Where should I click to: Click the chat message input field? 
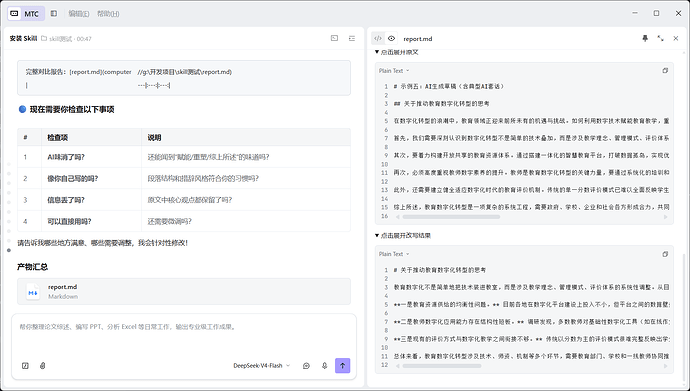point(184,336)
